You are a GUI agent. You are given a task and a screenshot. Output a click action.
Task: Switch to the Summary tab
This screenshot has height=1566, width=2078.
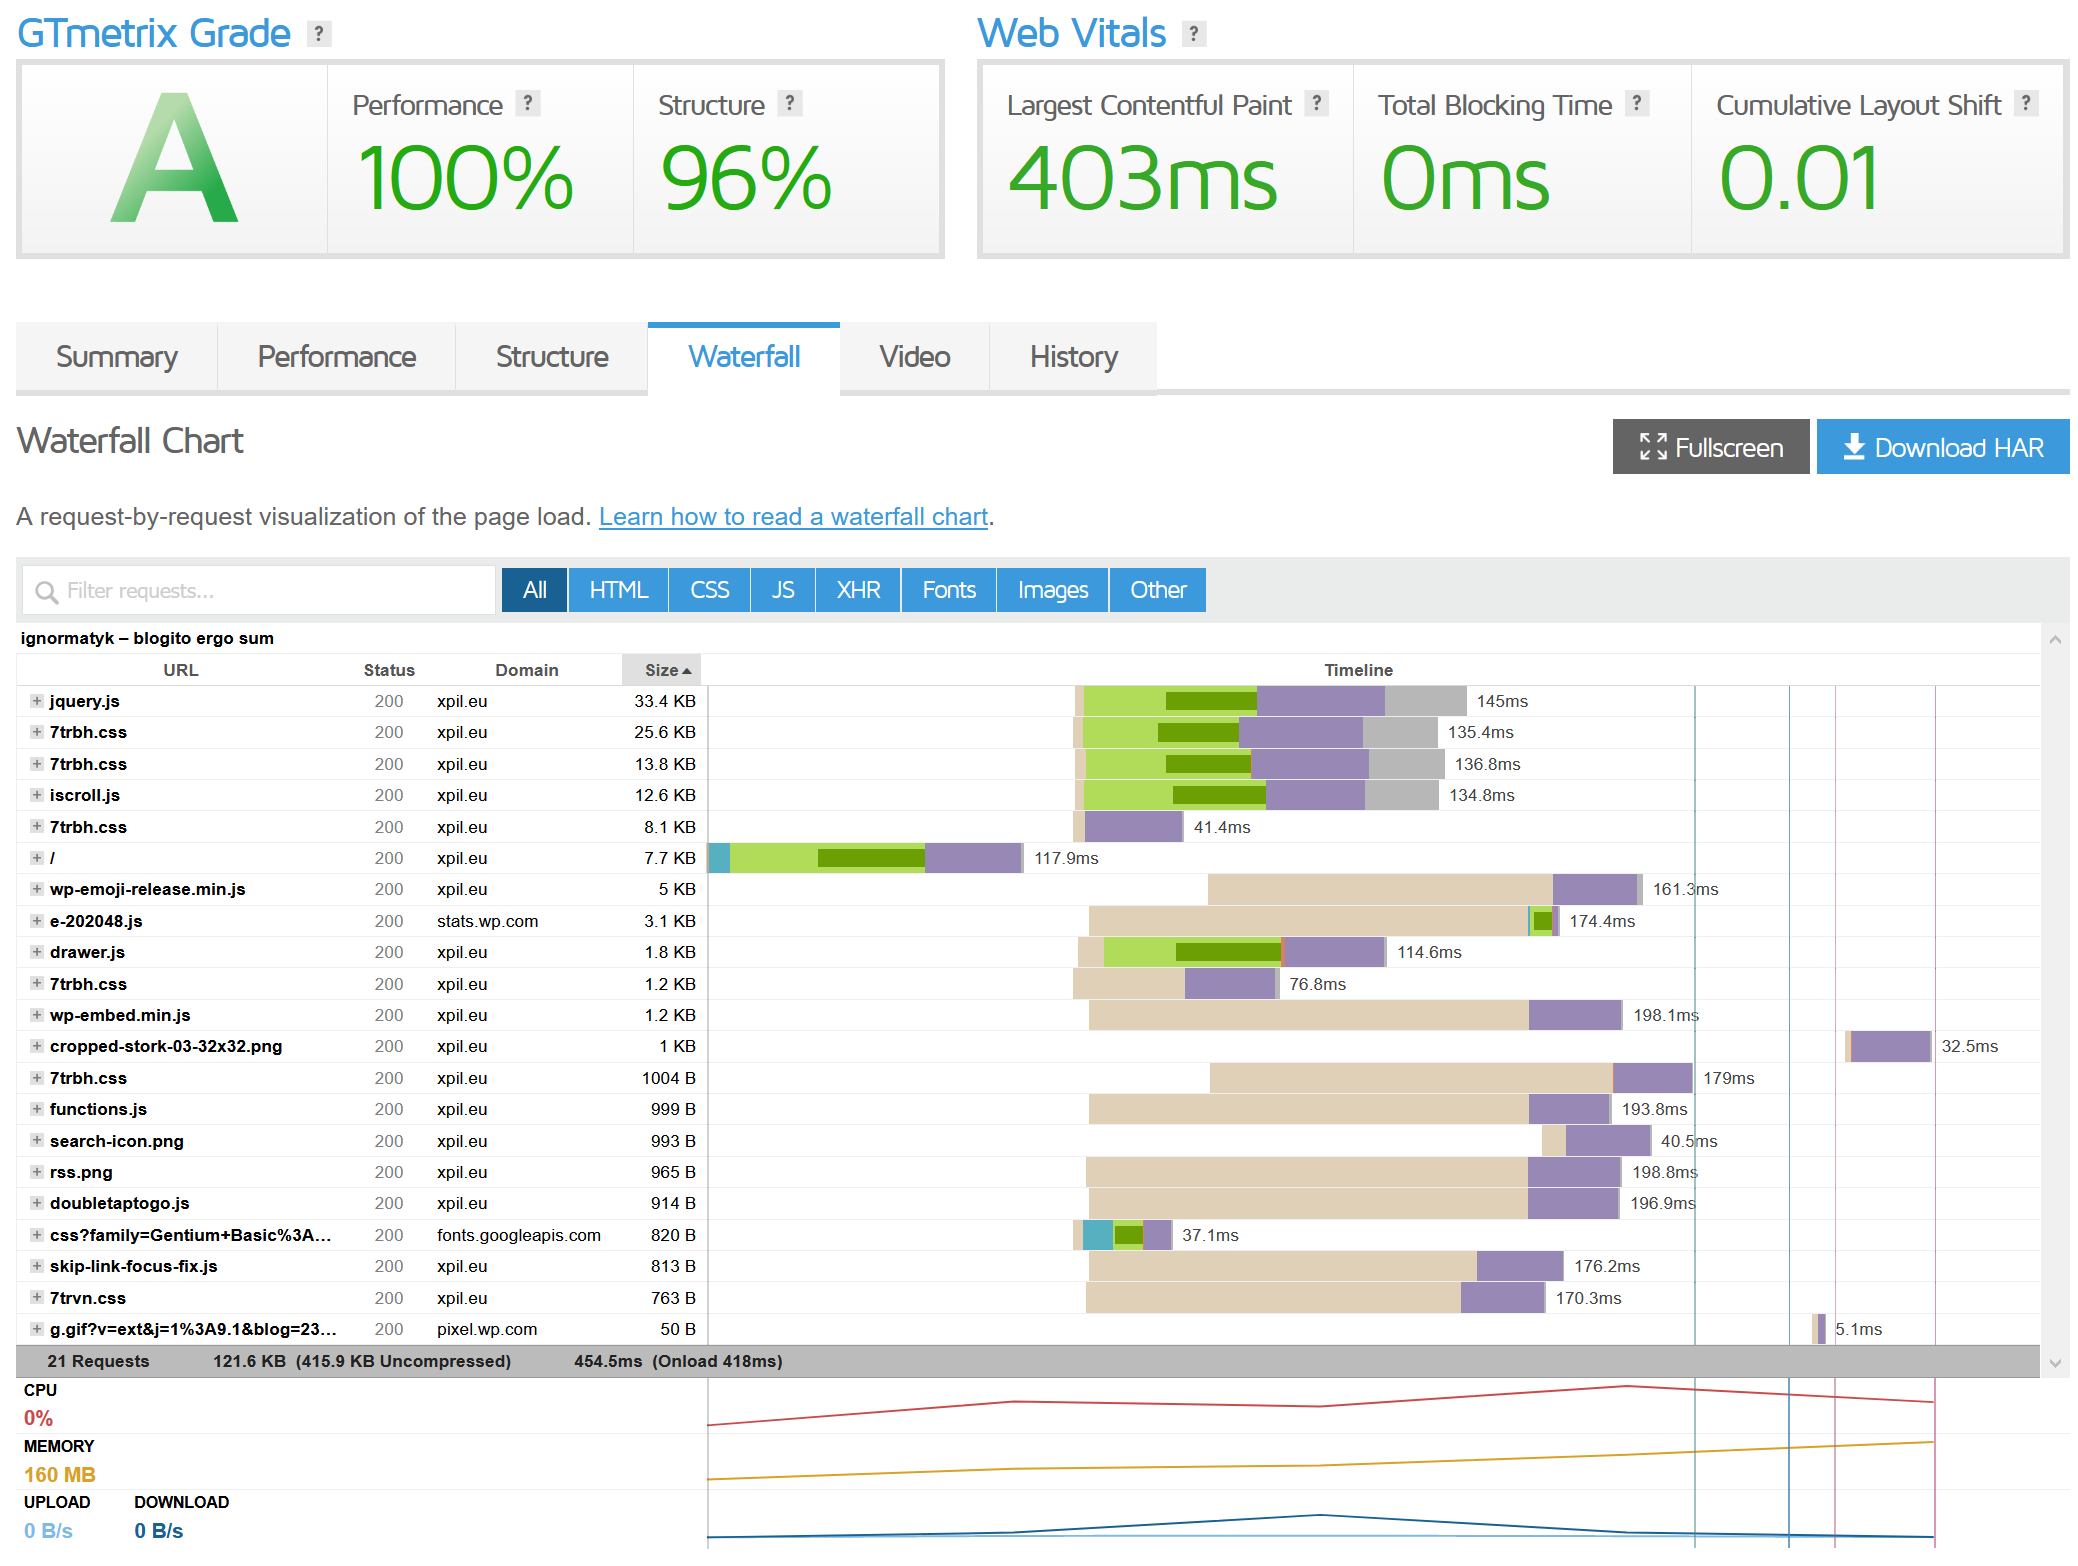116,357
